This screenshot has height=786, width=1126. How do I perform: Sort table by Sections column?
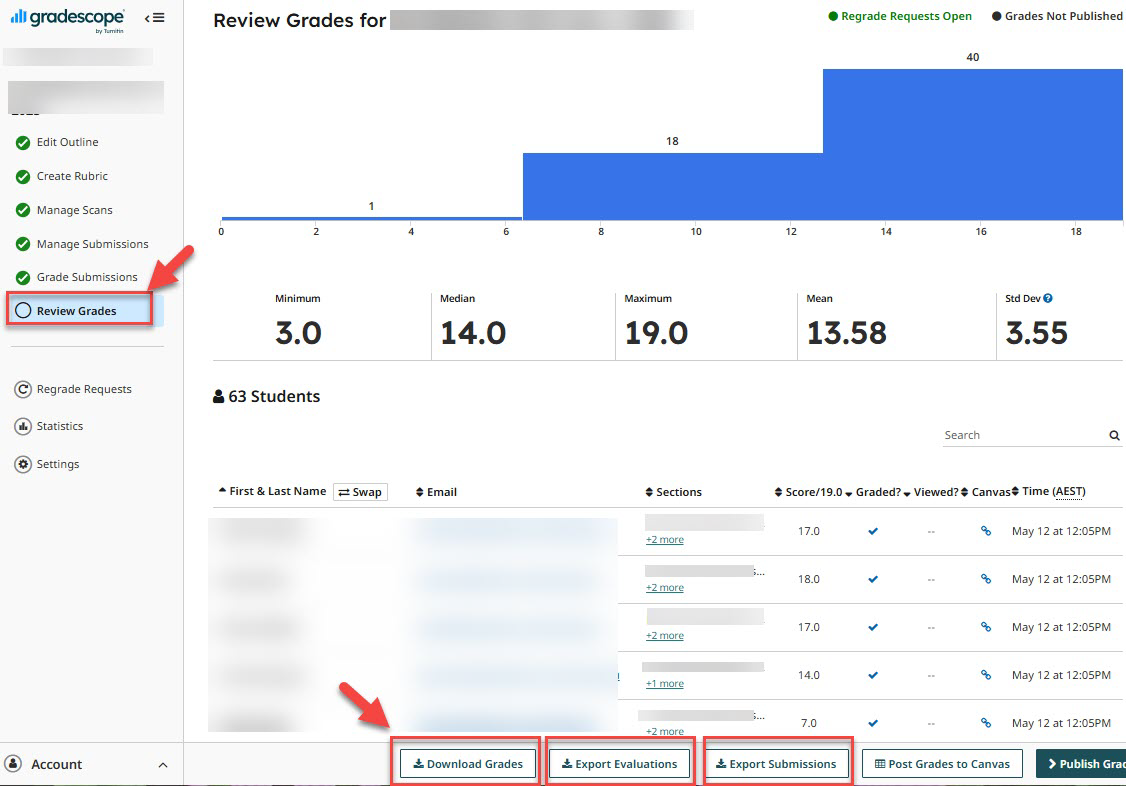pos(674,492)
